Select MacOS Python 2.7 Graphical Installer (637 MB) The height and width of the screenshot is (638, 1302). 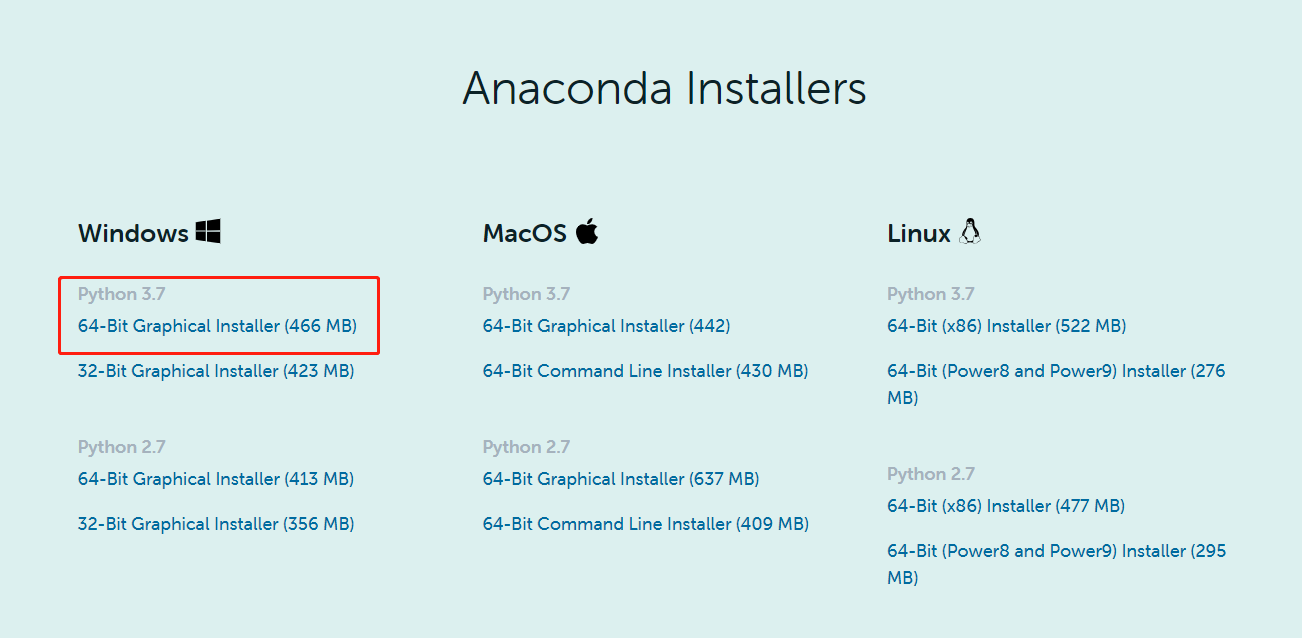(x=620, y=478)
